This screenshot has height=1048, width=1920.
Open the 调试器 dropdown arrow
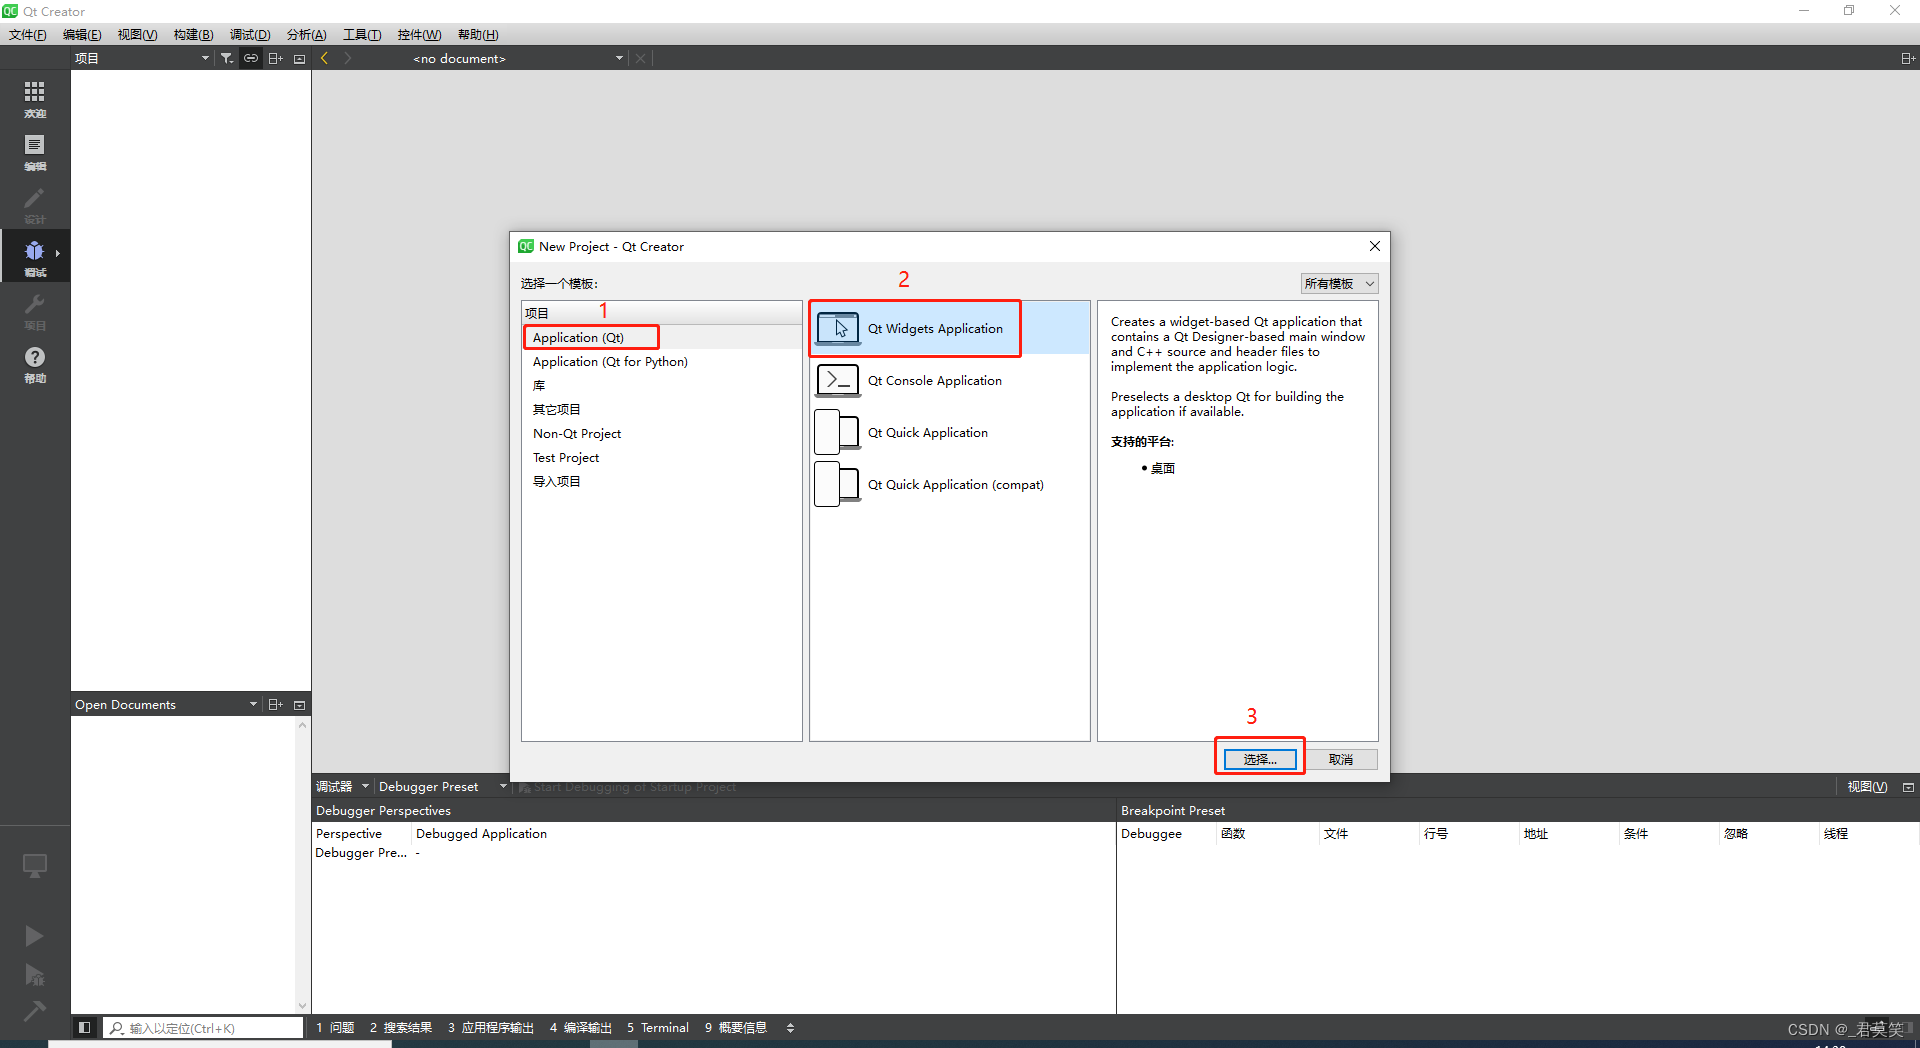pos(365,787)
